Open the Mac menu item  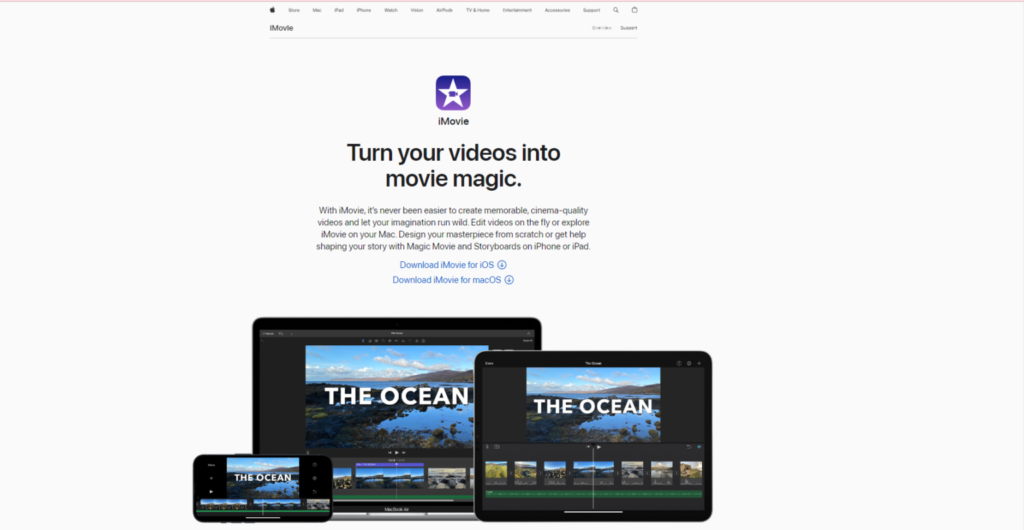pos(317,10)
